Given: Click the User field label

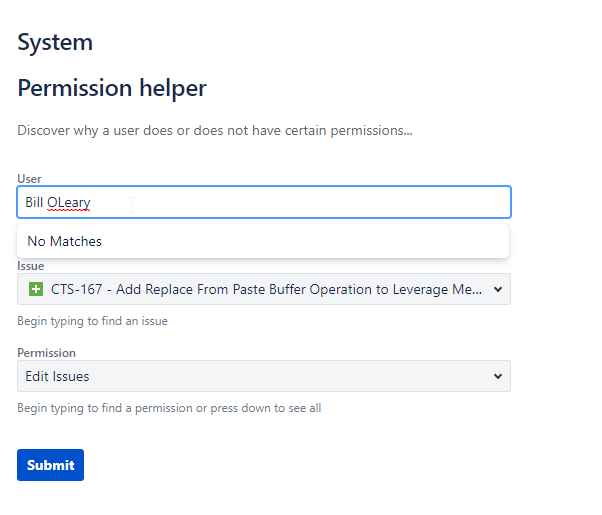Looking at the screenshot, I should pyautogui.click(x=29, y=179).
